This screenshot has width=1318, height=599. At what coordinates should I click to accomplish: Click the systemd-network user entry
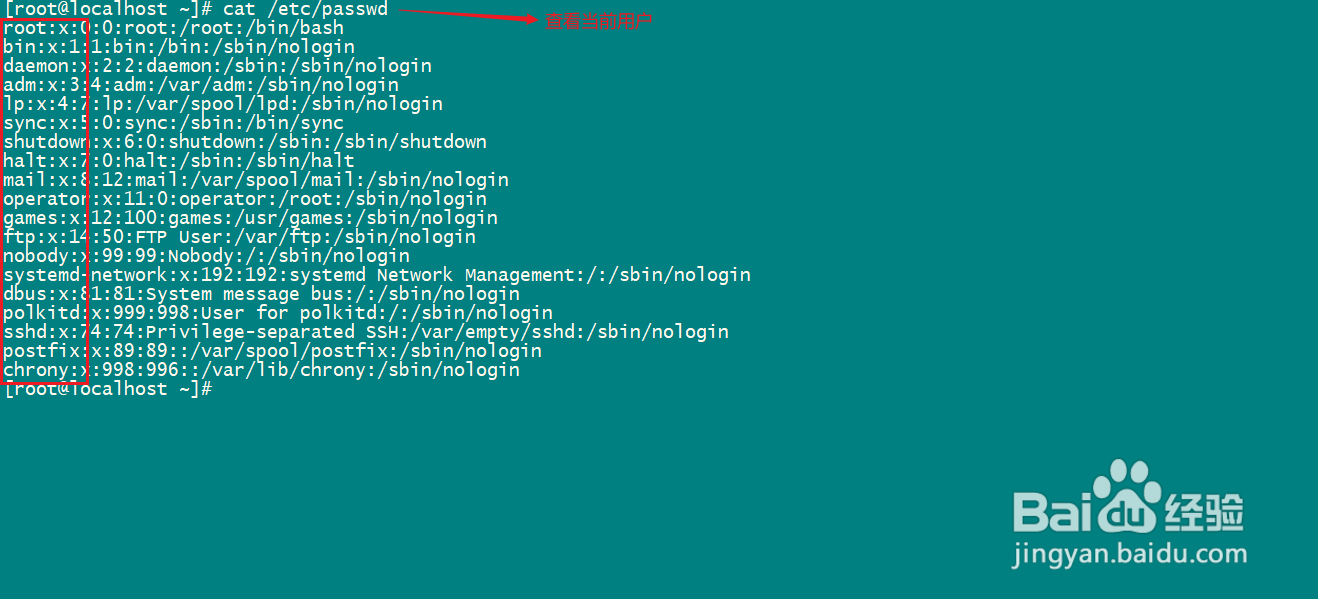click(x=377, y=275)
